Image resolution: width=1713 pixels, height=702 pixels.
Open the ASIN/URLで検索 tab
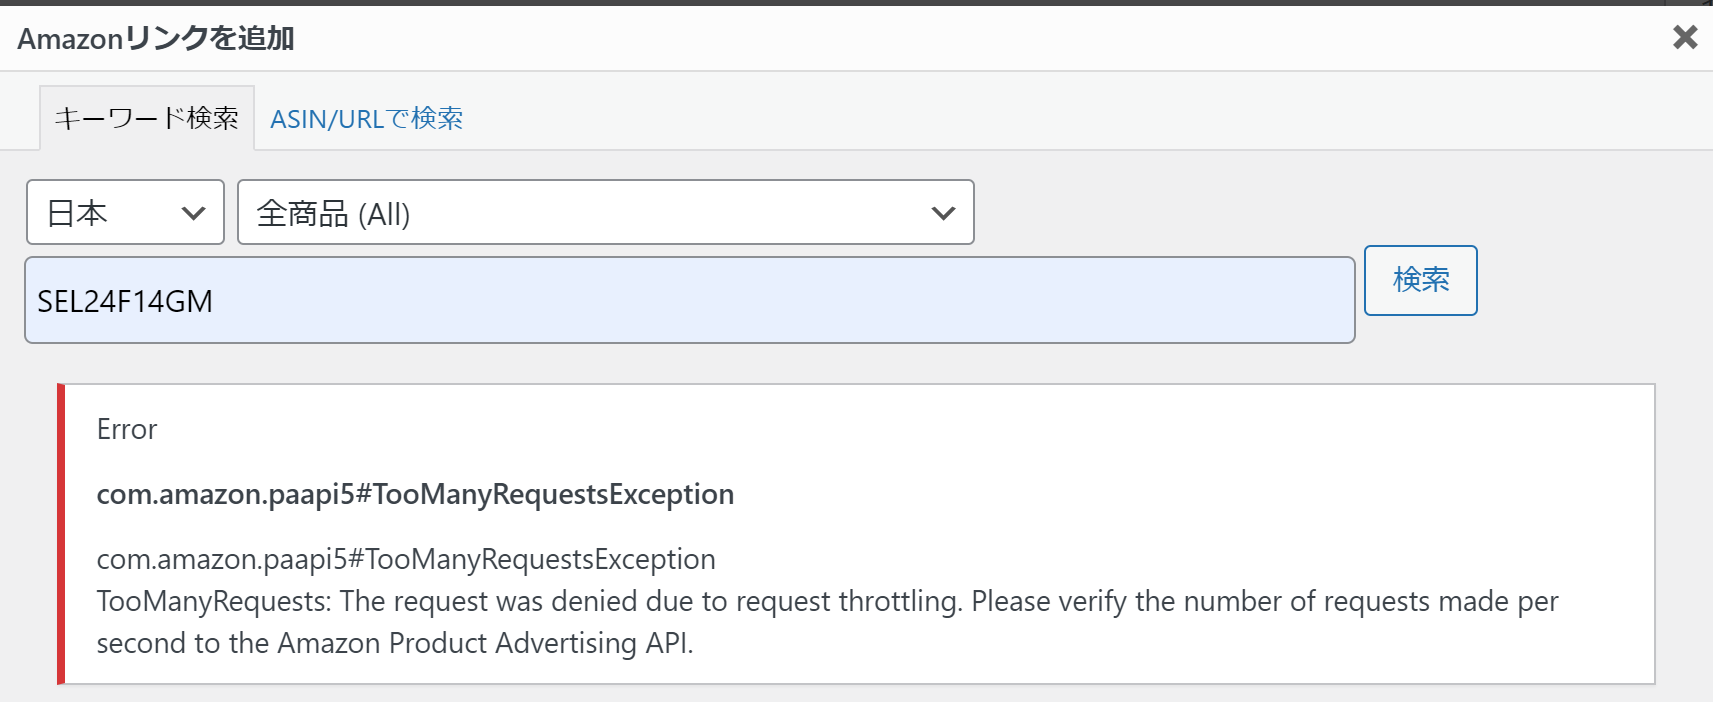pos(366,119)
